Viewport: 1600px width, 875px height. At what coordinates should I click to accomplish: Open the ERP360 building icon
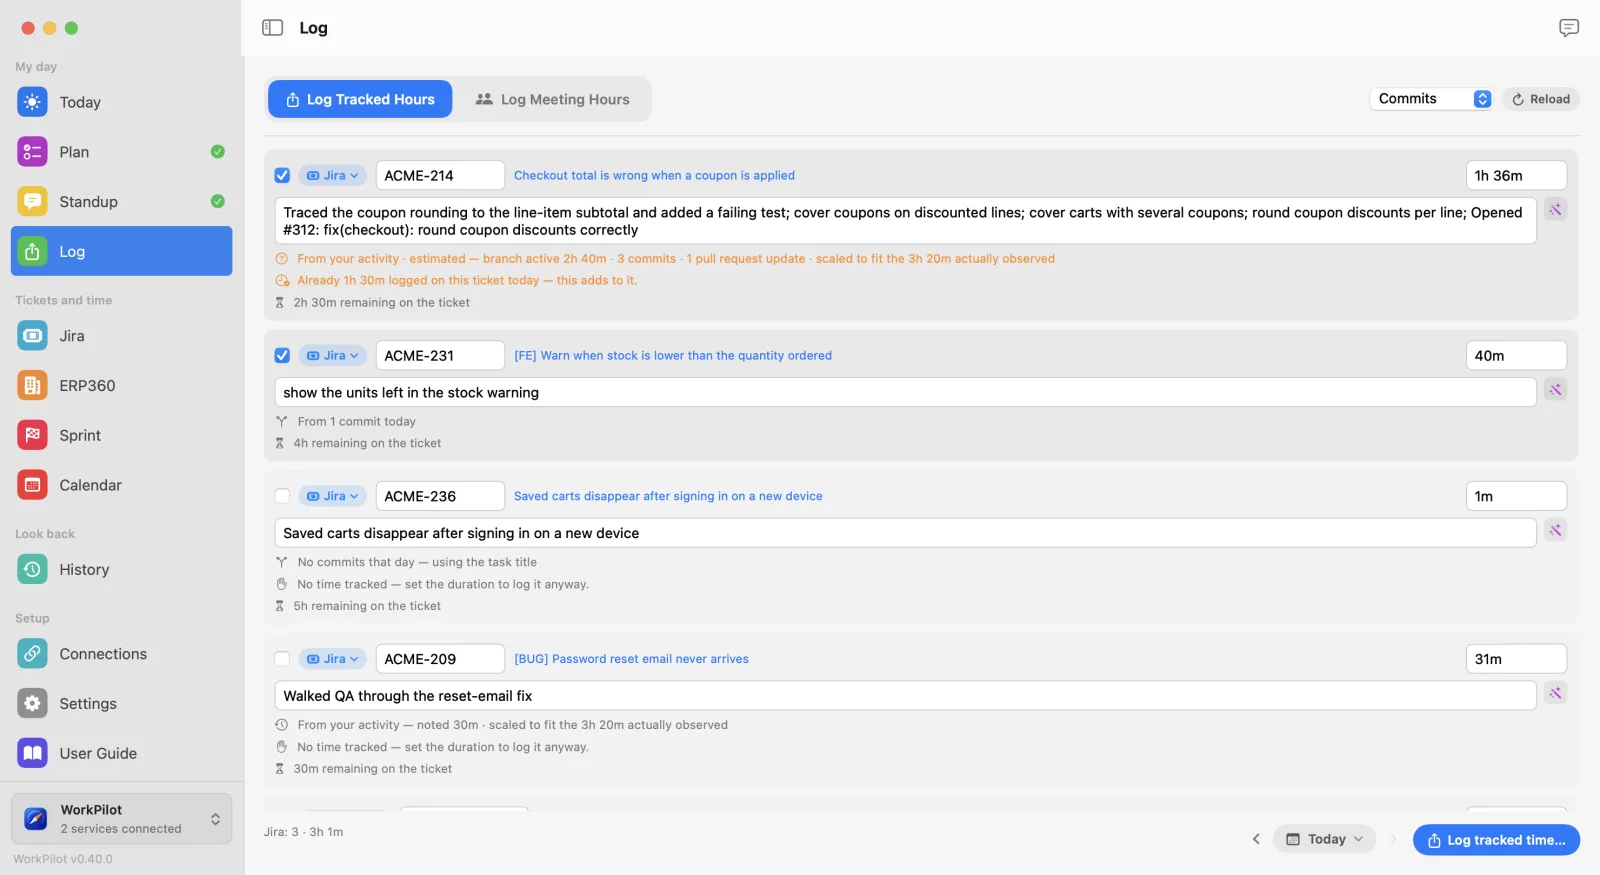click(x=32, y=385)
